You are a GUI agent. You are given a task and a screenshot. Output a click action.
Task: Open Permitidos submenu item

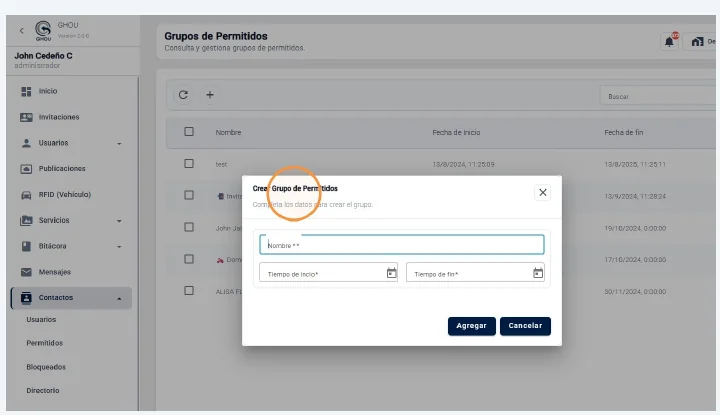tap(45, 343)
